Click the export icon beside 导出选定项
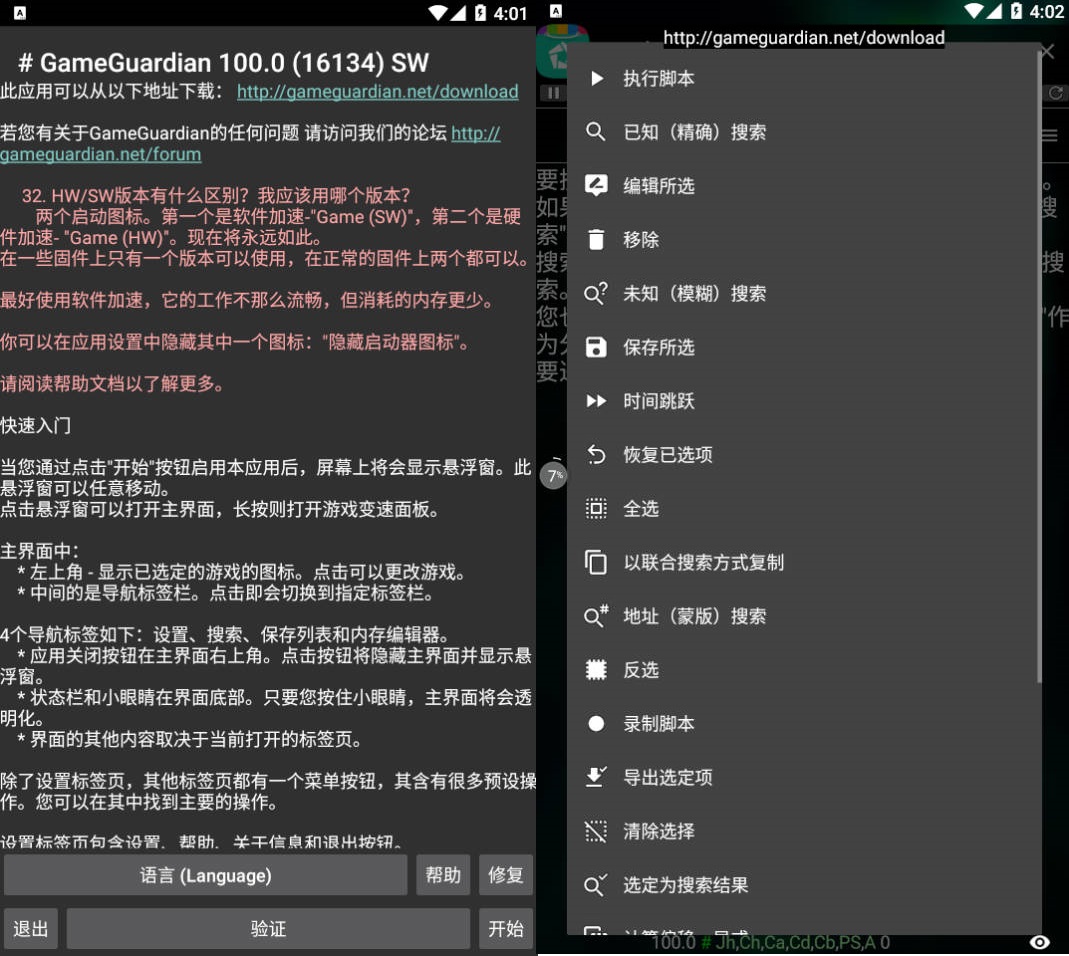Screen dimensions: 1069x956 point(596,777)
